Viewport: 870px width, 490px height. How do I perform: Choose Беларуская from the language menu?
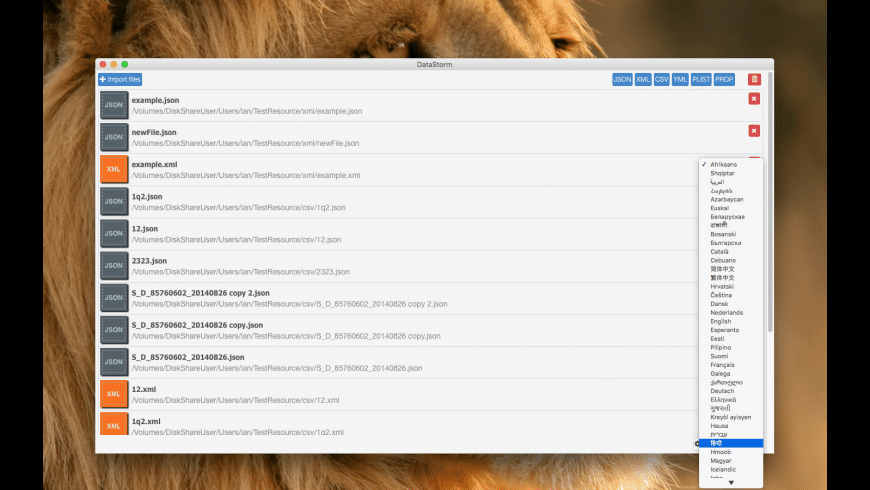pos(731,216)
